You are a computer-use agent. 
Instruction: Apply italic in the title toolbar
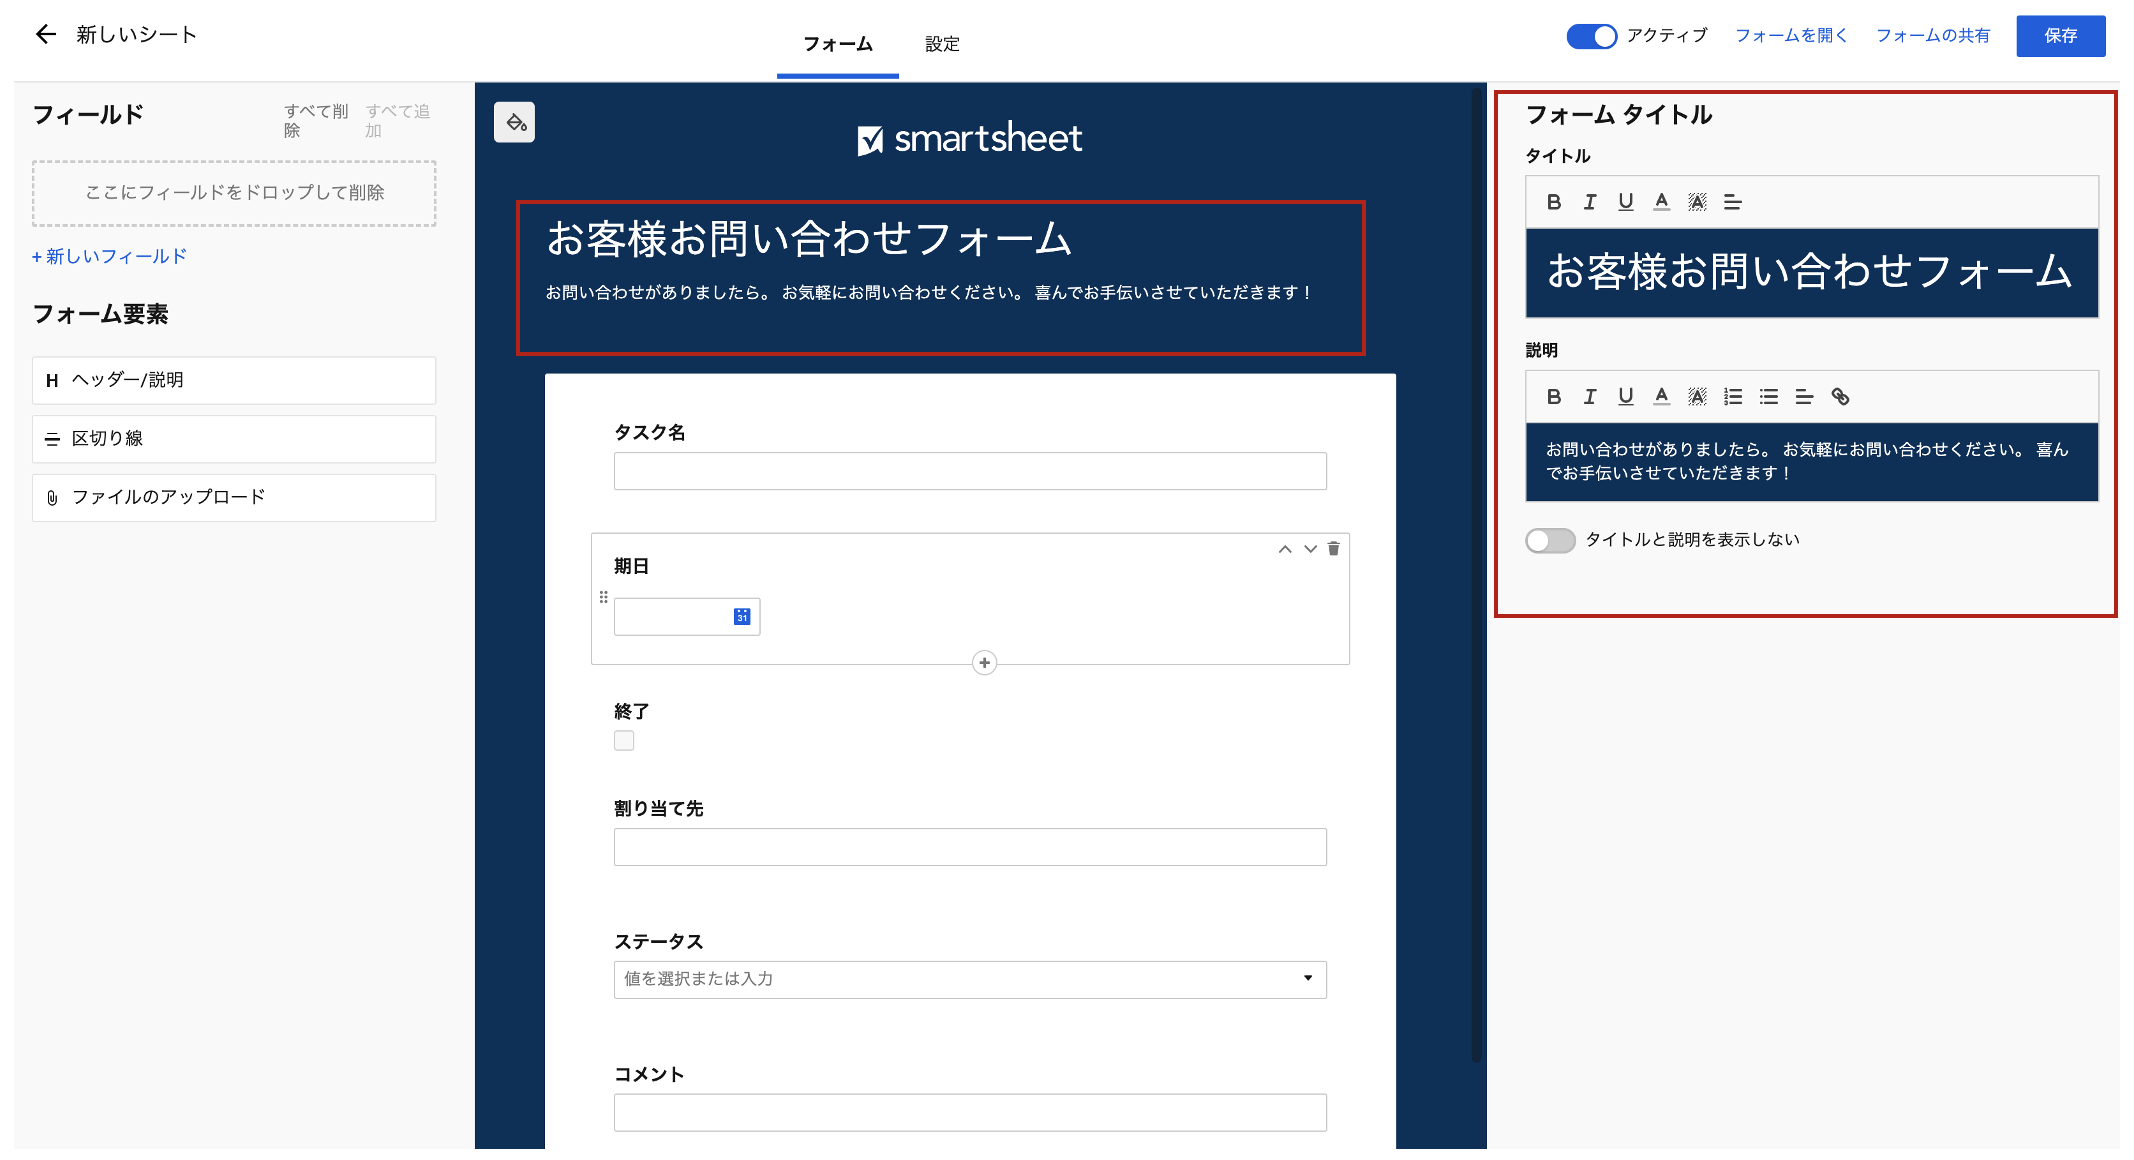(1589, 202)
